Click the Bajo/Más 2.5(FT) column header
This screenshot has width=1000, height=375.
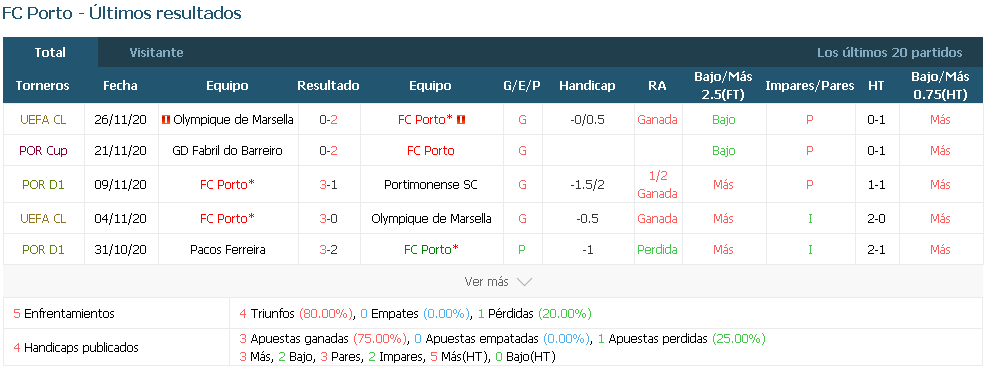[723, 85]
